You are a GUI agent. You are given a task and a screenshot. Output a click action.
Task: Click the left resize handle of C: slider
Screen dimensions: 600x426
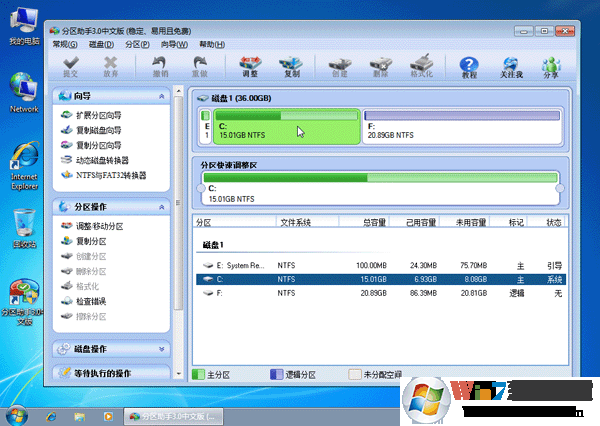(201, 188)
